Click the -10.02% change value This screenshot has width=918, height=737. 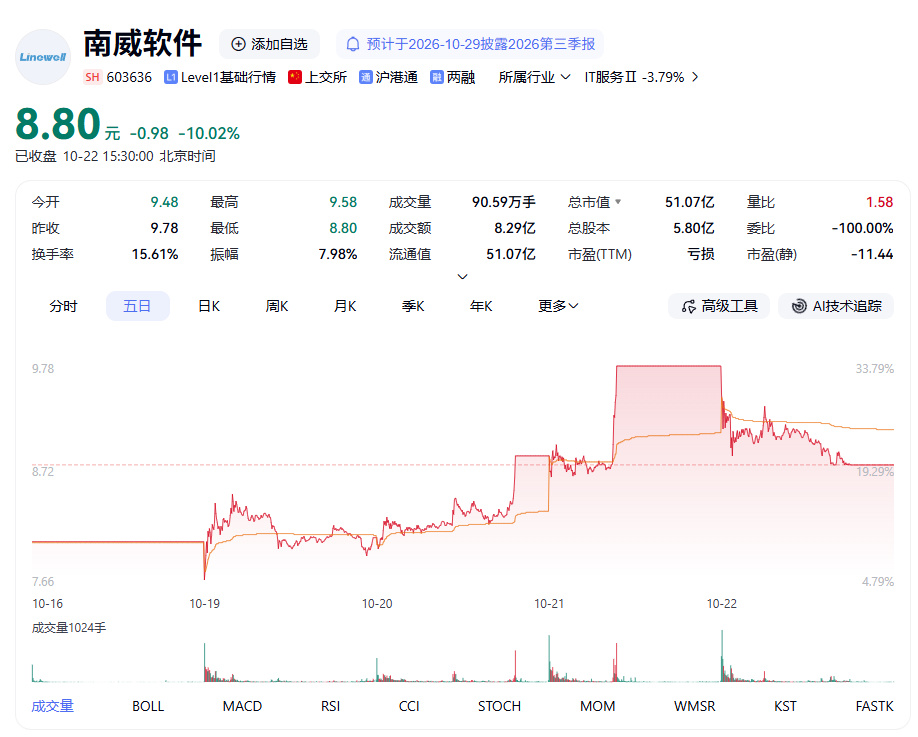[209, 133]
